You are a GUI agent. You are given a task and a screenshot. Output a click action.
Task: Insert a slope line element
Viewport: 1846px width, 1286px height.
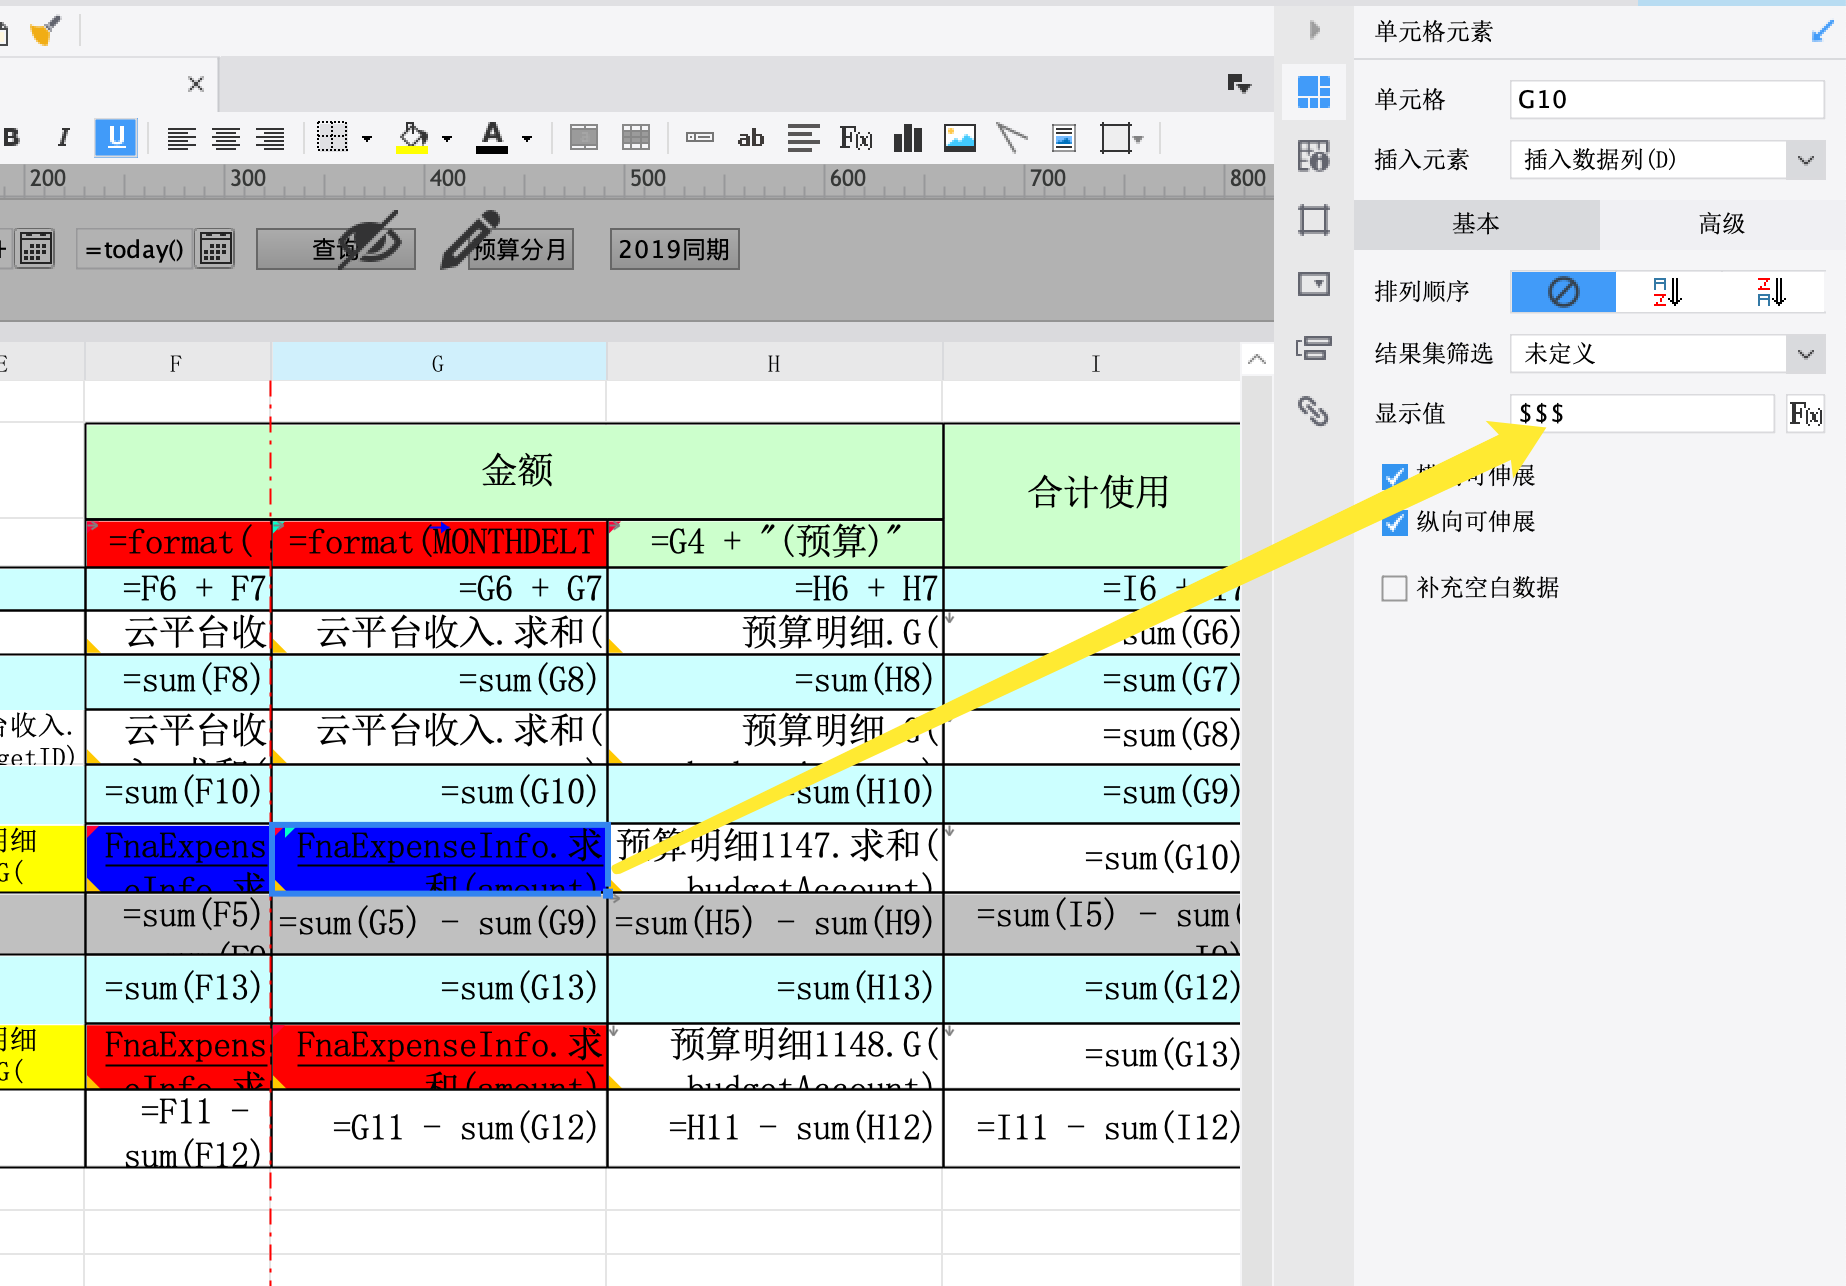tap(1012, 138)
